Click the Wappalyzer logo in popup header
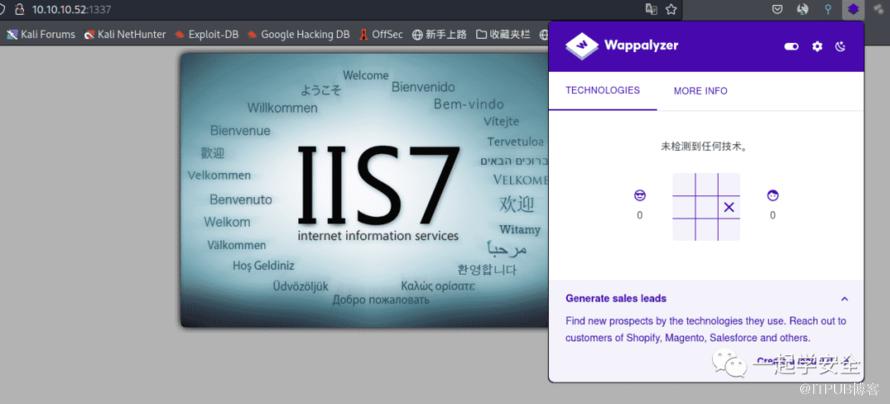Image resolution: width=890 pixels, height=404 pixels. 622,45
